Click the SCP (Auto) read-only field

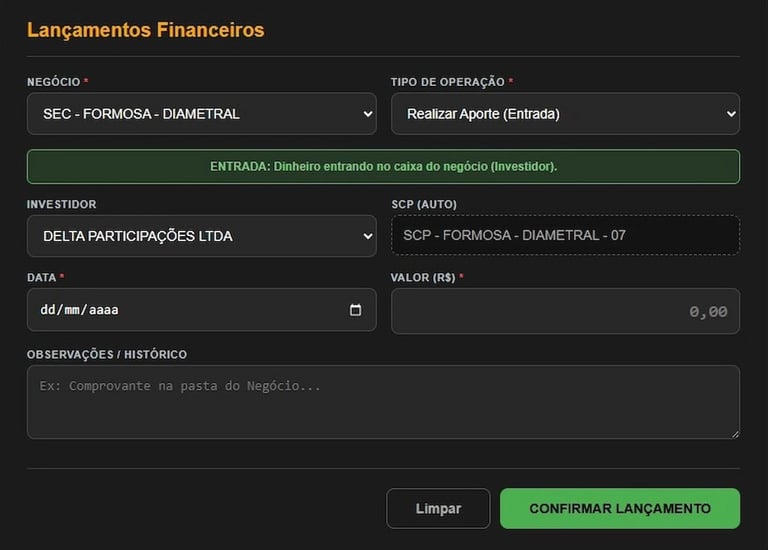coord(565,236)
